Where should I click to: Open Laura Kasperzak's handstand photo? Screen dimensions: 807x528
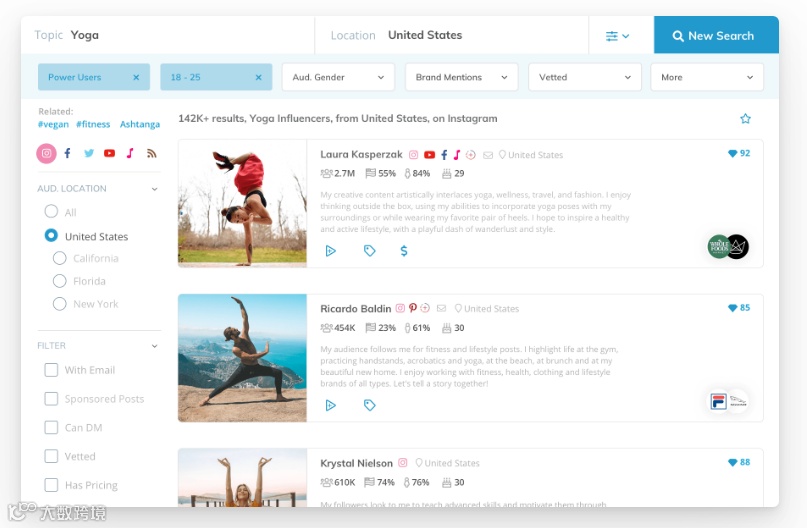click(242, 203)
